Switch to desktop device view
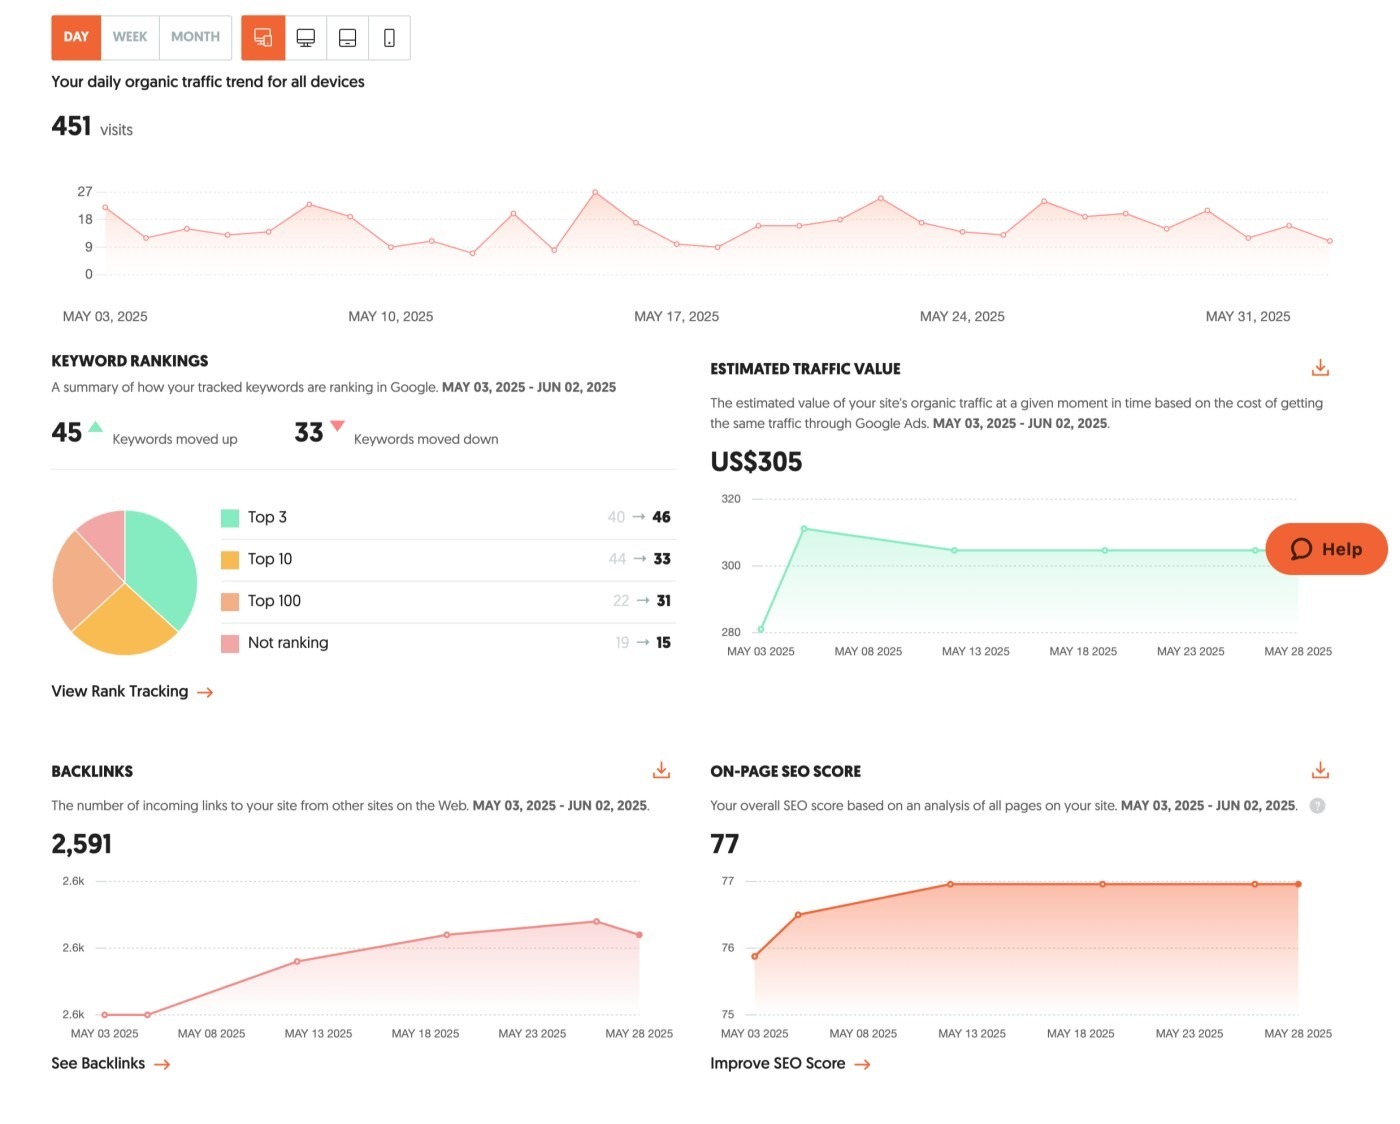1400x1124 pixels. (x=306, y=38)
